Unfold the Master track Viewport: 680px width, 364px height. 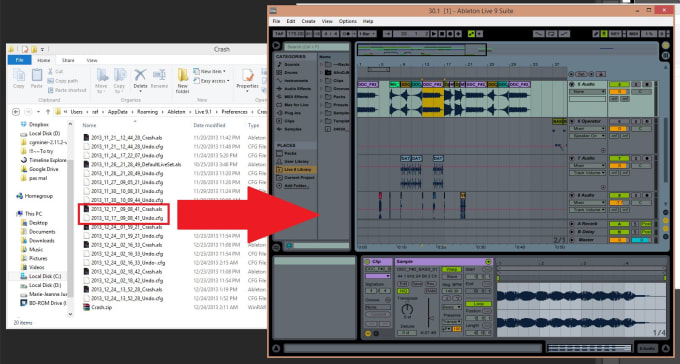tap(572, 240)
